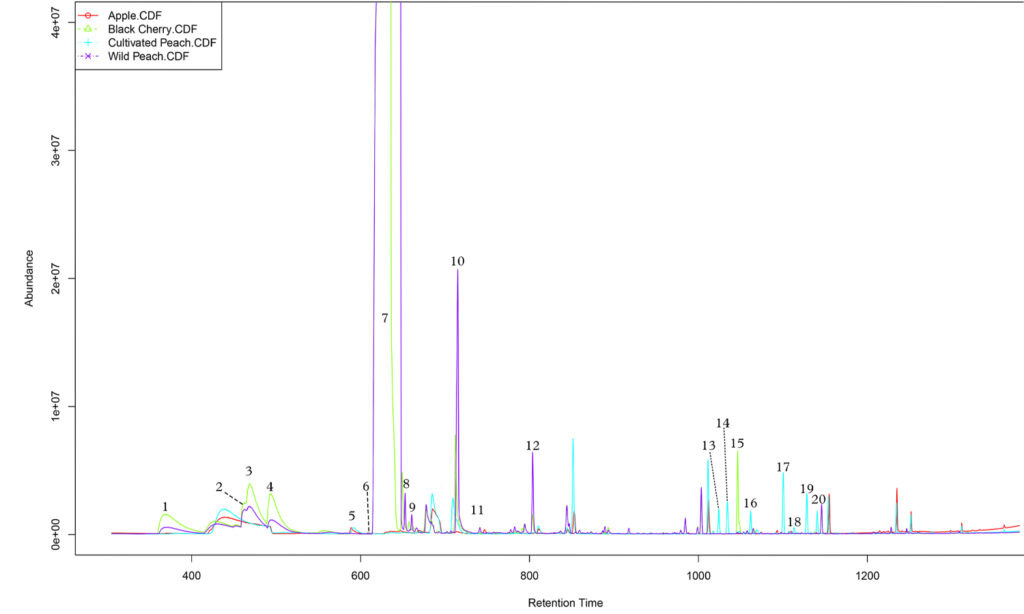
Task: Click peak label 9
Action: (x=412, y=508)
